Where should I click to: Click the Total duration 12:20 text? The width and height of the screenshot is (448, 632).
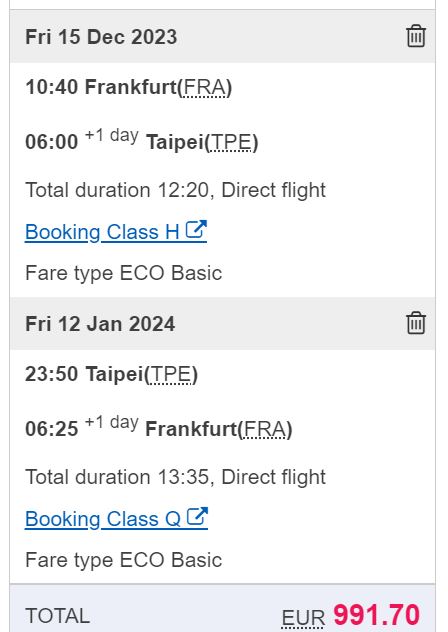click(x=119, y=190)
